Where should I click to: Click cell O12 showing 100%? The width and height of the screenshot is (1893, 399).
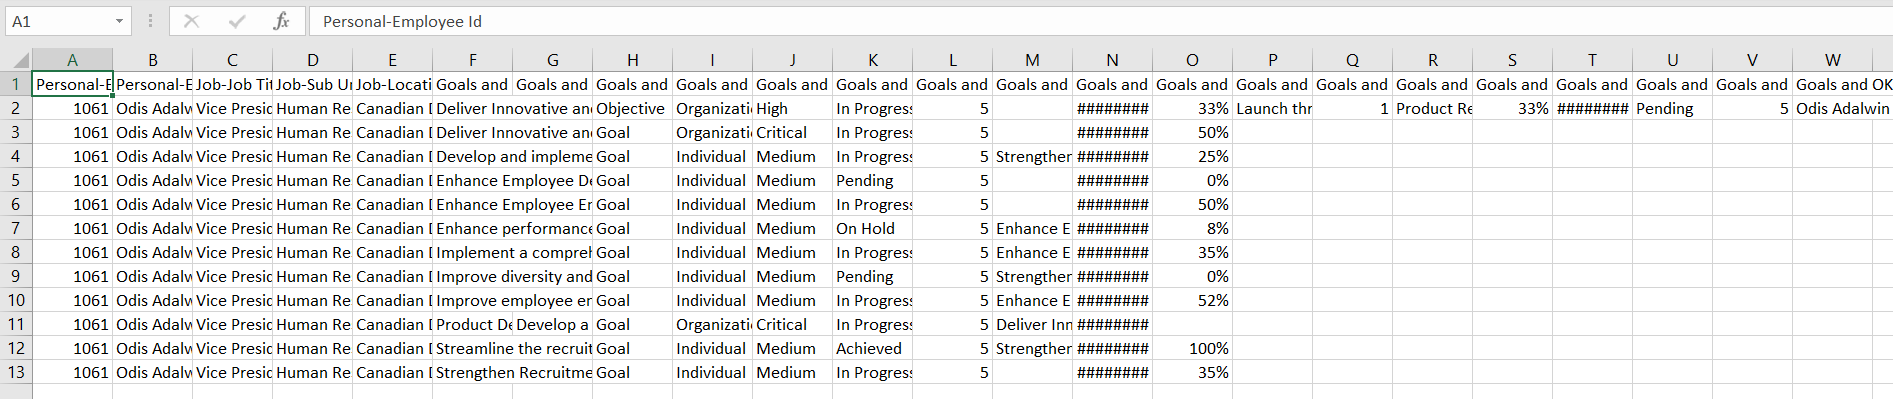coord(1192,348)
